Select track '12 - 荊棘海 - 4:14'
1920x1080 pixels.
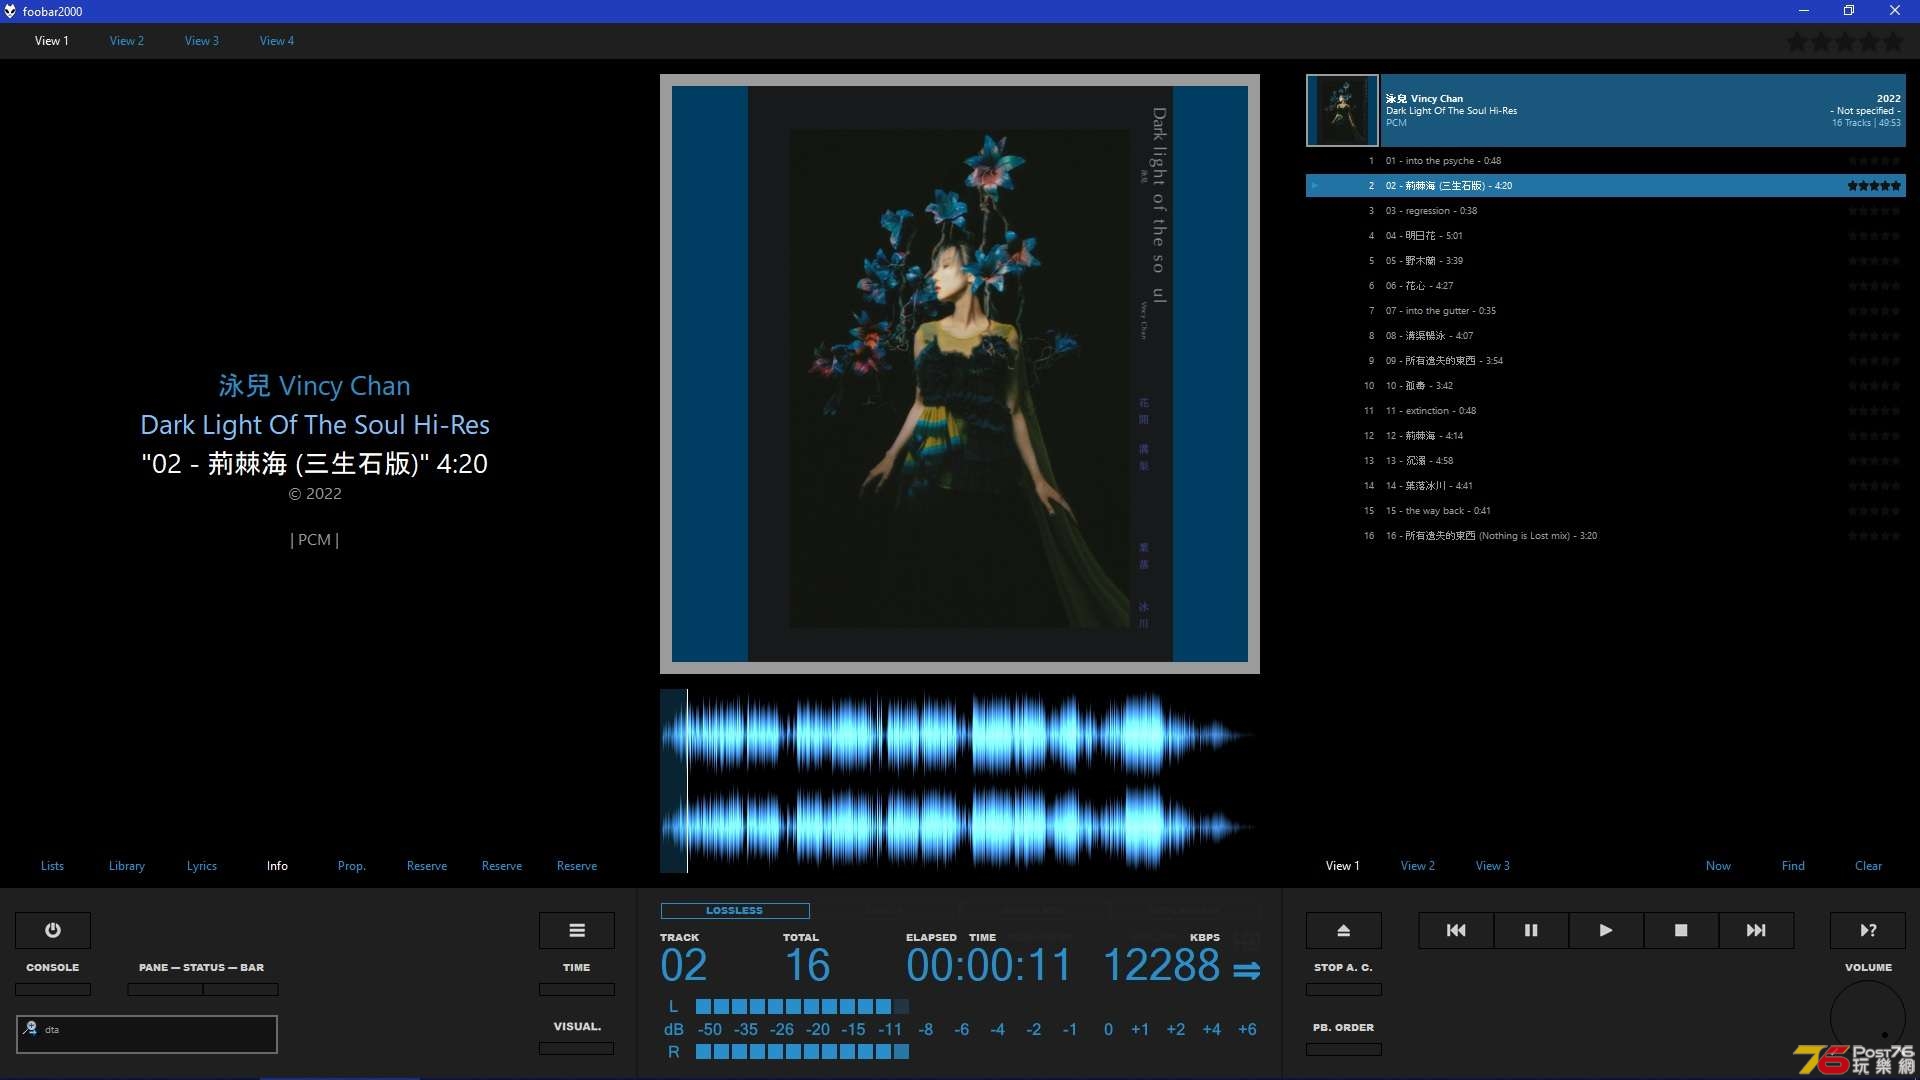[x=1606, y=436]
